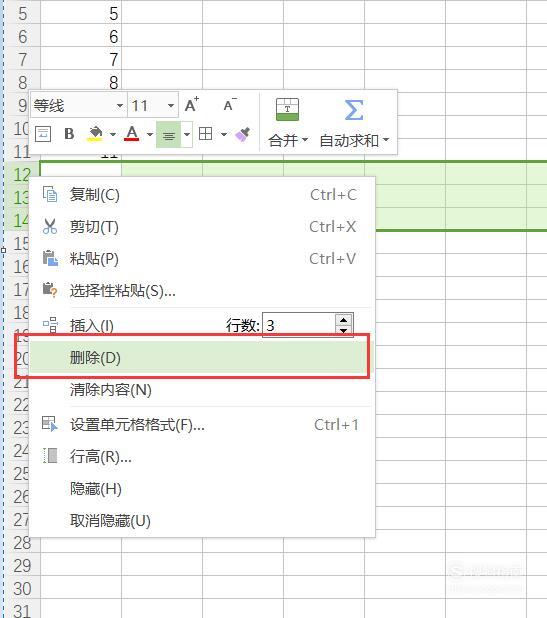The width and height of the screenshot is (547, 618).
Task: Click the AutoSum sigma icon
Action: [354, 110]
